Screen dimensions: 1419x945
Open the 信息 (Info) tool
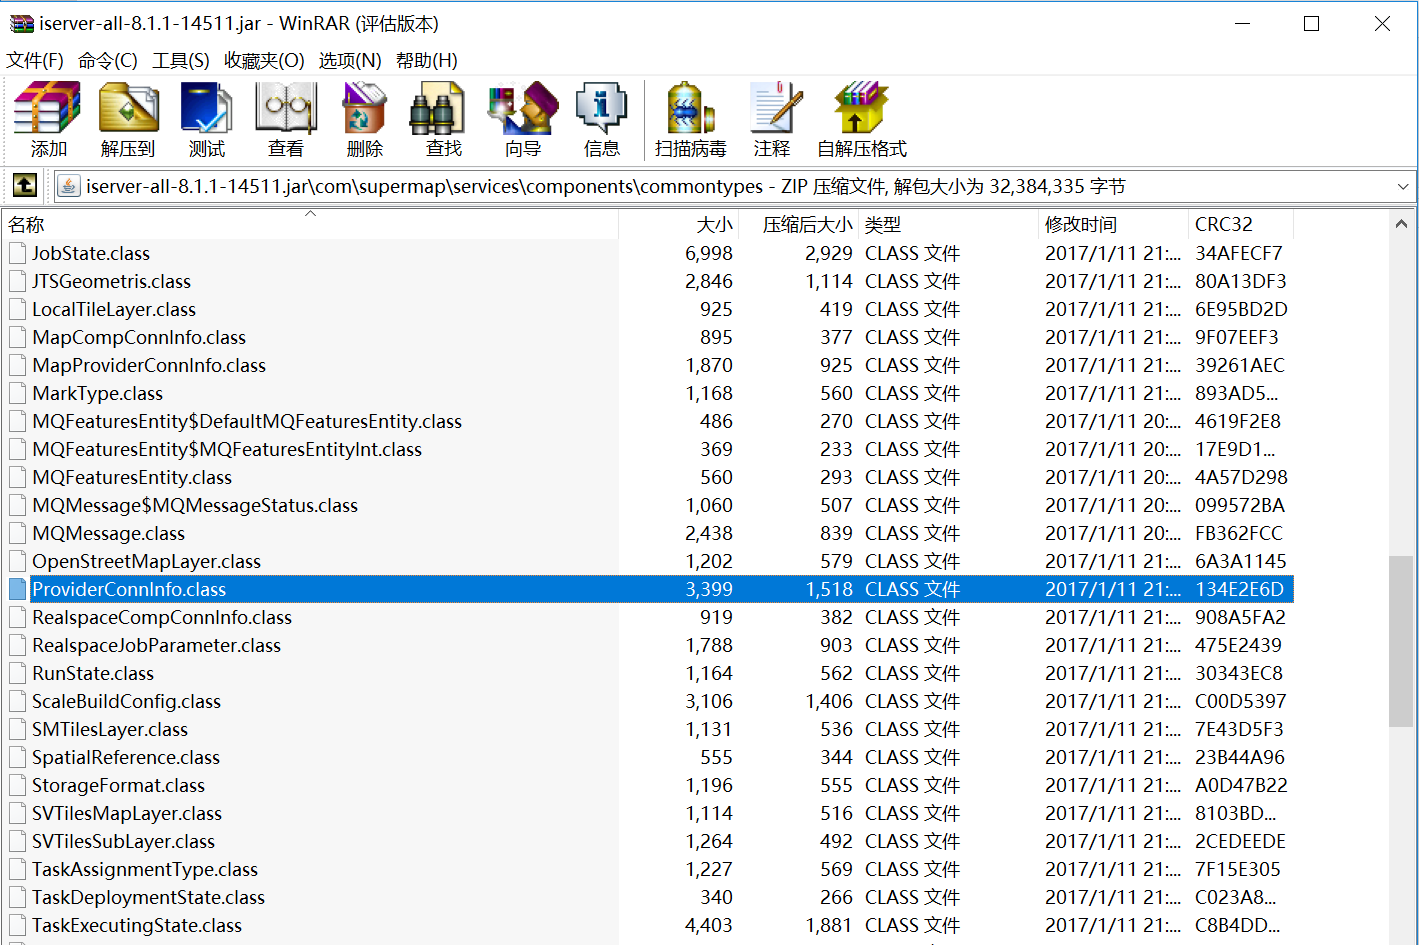coord(601,108)
